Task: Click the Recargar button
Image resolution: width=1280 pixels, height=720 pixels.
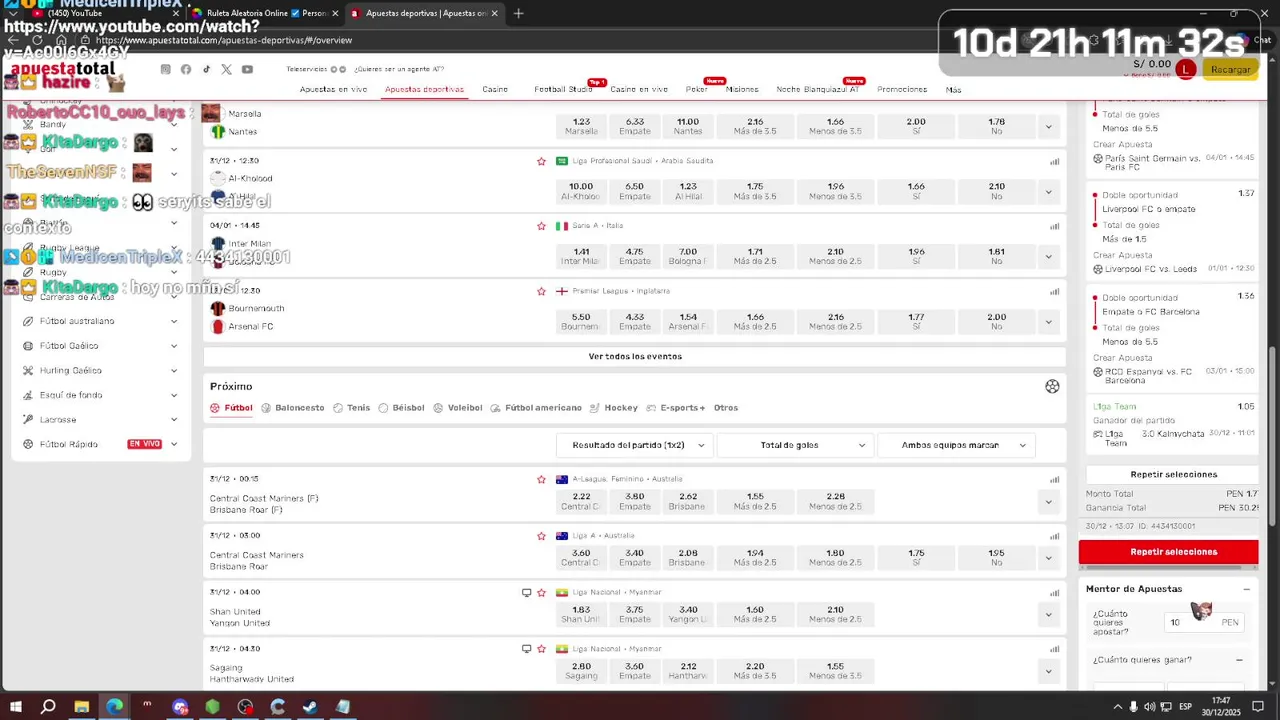Action: tap(1230, 69)
